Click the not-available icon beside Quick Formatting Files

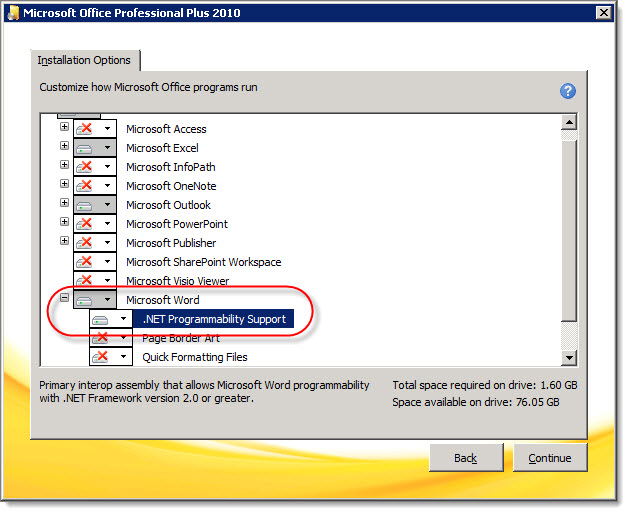point(100,357)
